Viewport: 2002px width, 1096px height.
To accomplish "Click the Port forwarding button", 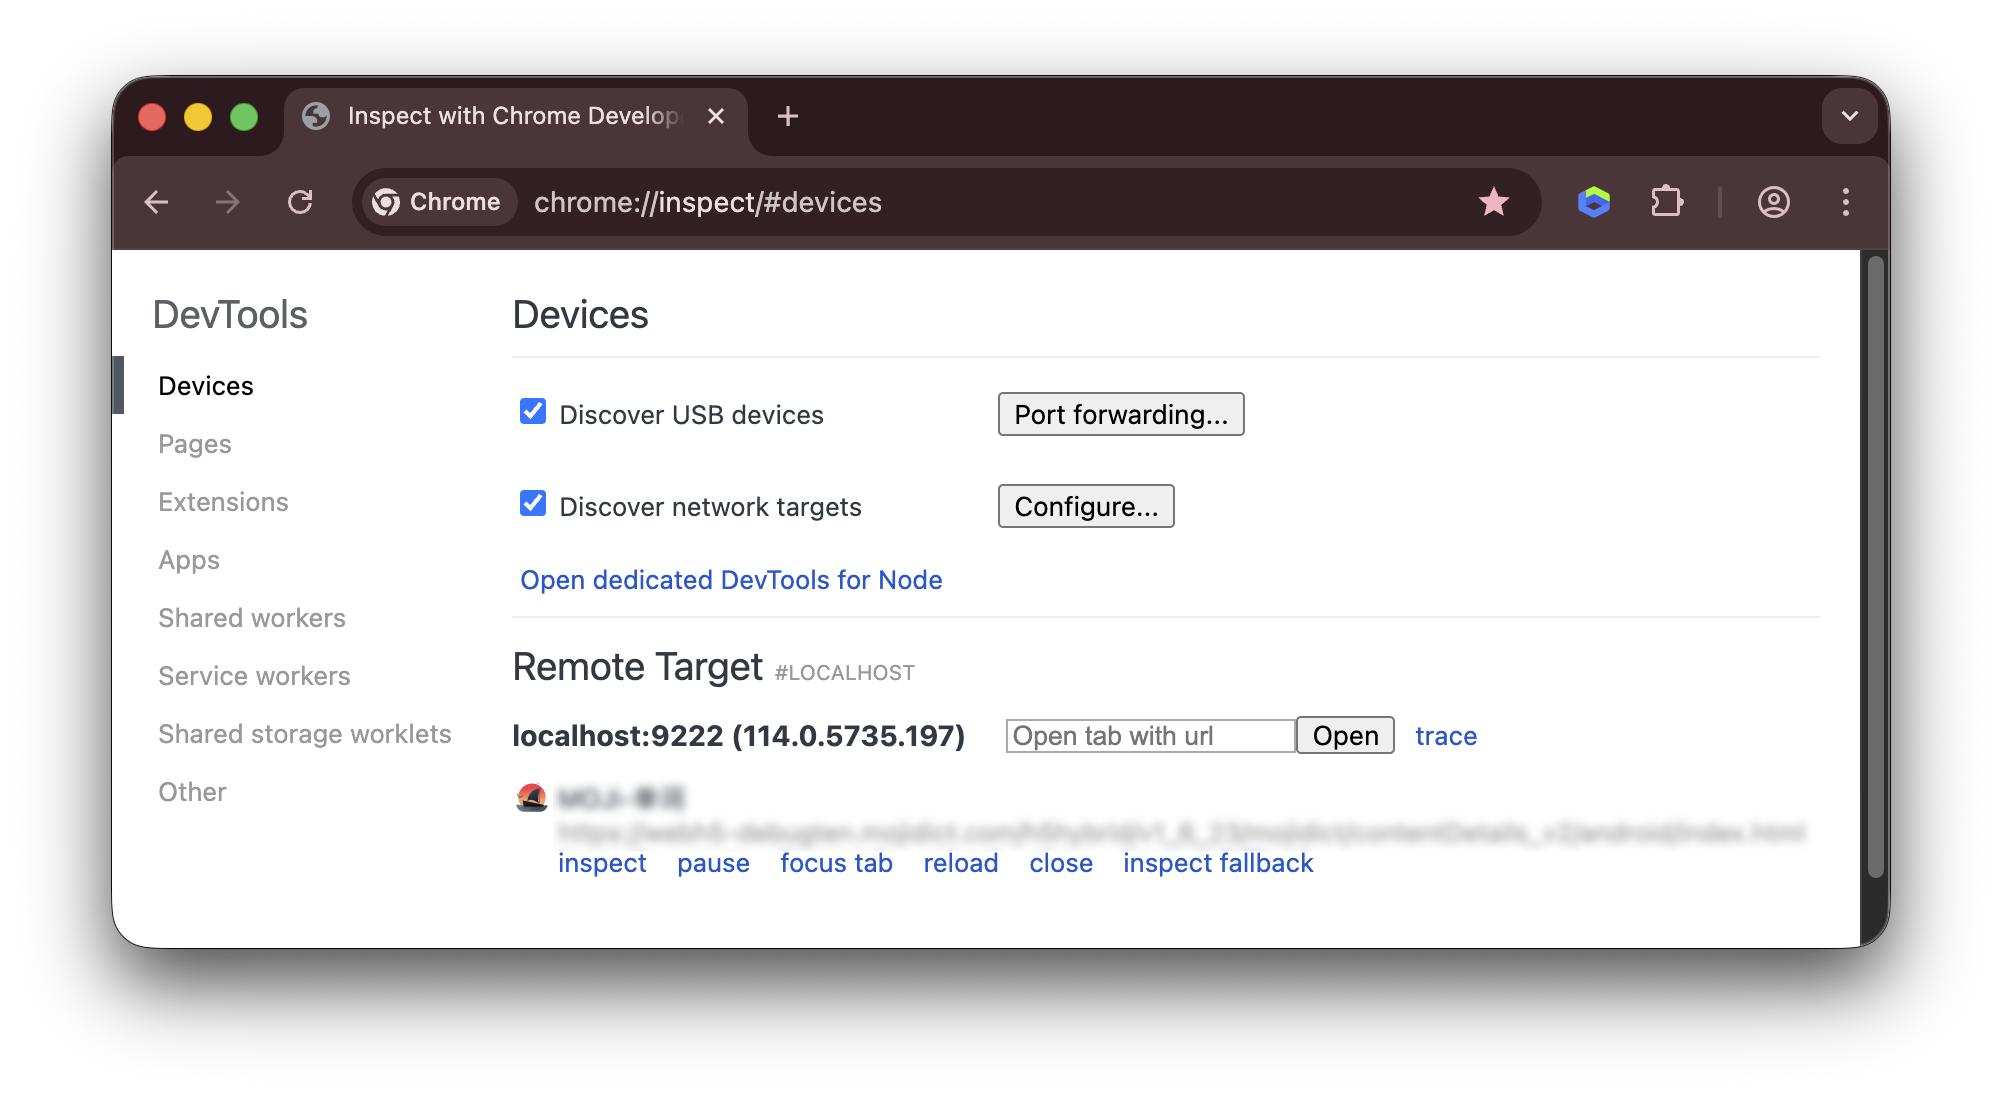I will 1120,413.
